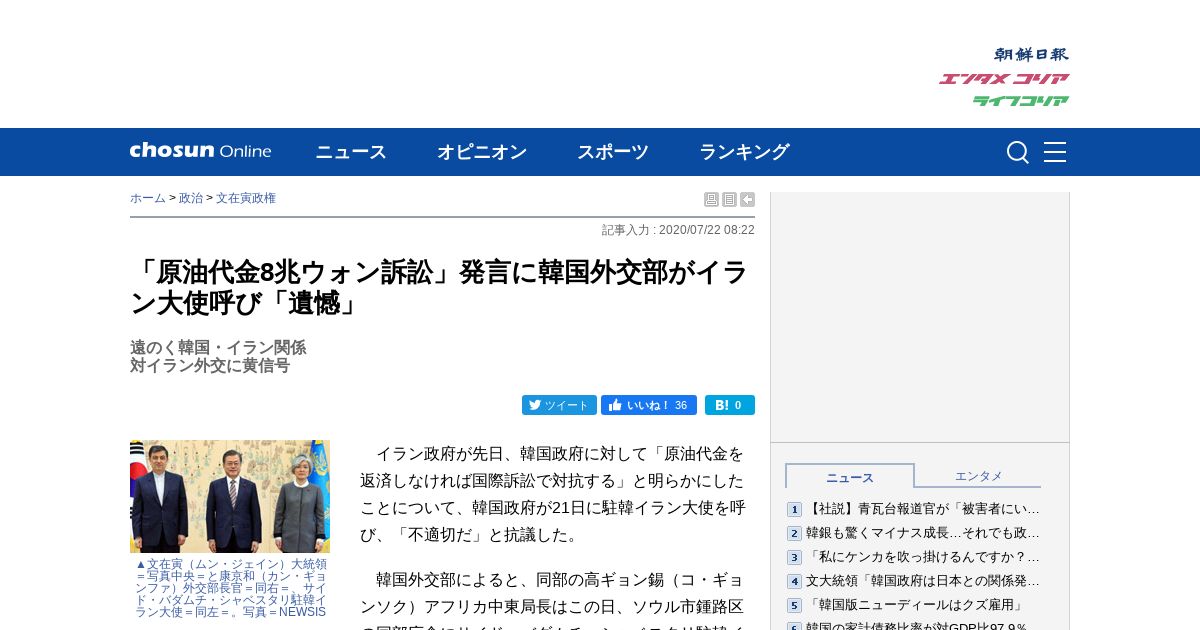Switch to the ニュース ranking tab

point(850,477)
